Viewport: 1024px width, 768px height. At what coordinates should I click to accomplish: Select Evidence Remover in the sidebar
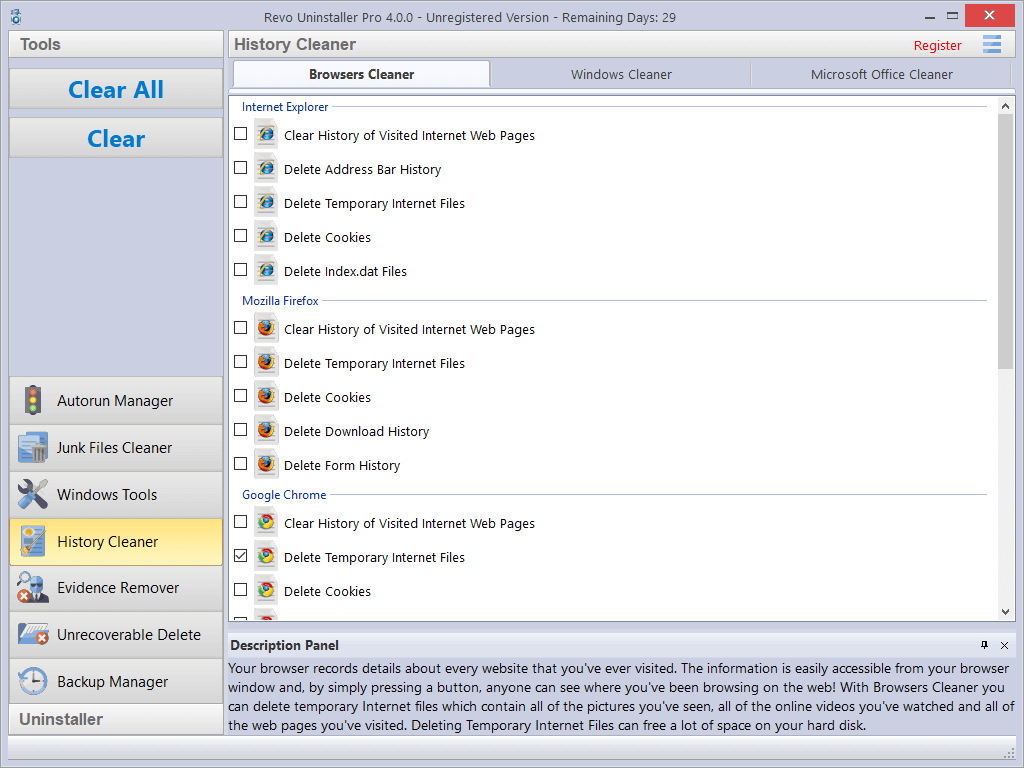pyautogui.click(x=116, y=588)
